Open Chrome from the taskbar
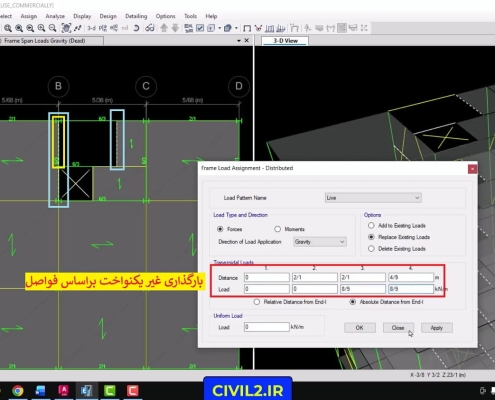The image size is (495, 400). (x=18, y=390)
